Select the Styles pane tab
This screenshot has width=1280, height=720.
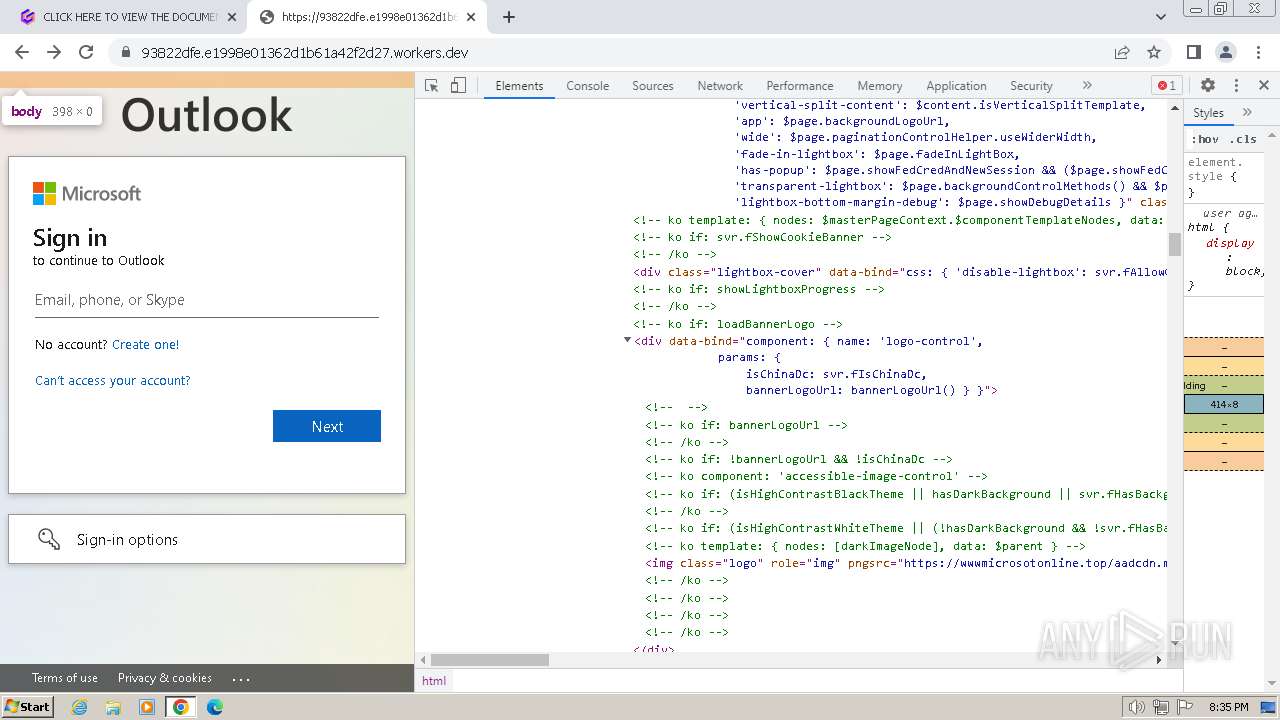tap(1208, 113)
